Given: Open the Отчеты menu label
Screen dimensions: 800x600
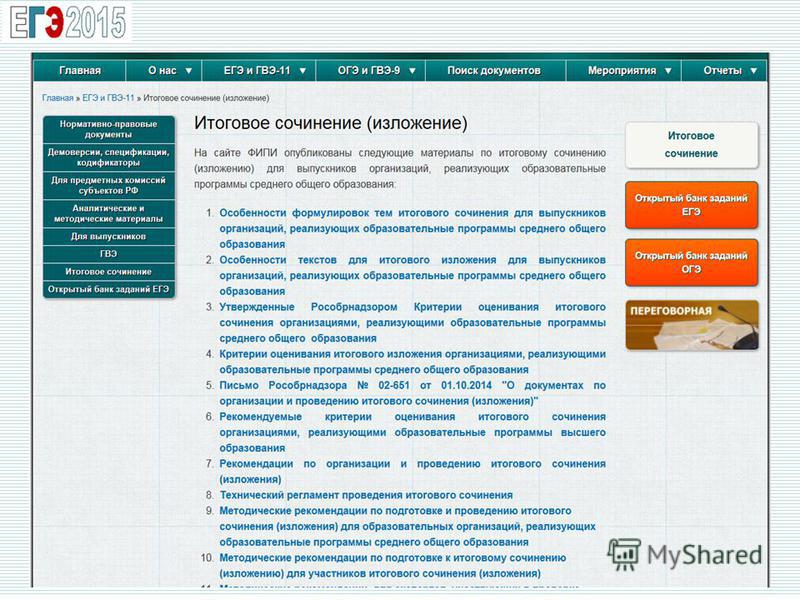Looking at the screenshot, I should (722, 70).
